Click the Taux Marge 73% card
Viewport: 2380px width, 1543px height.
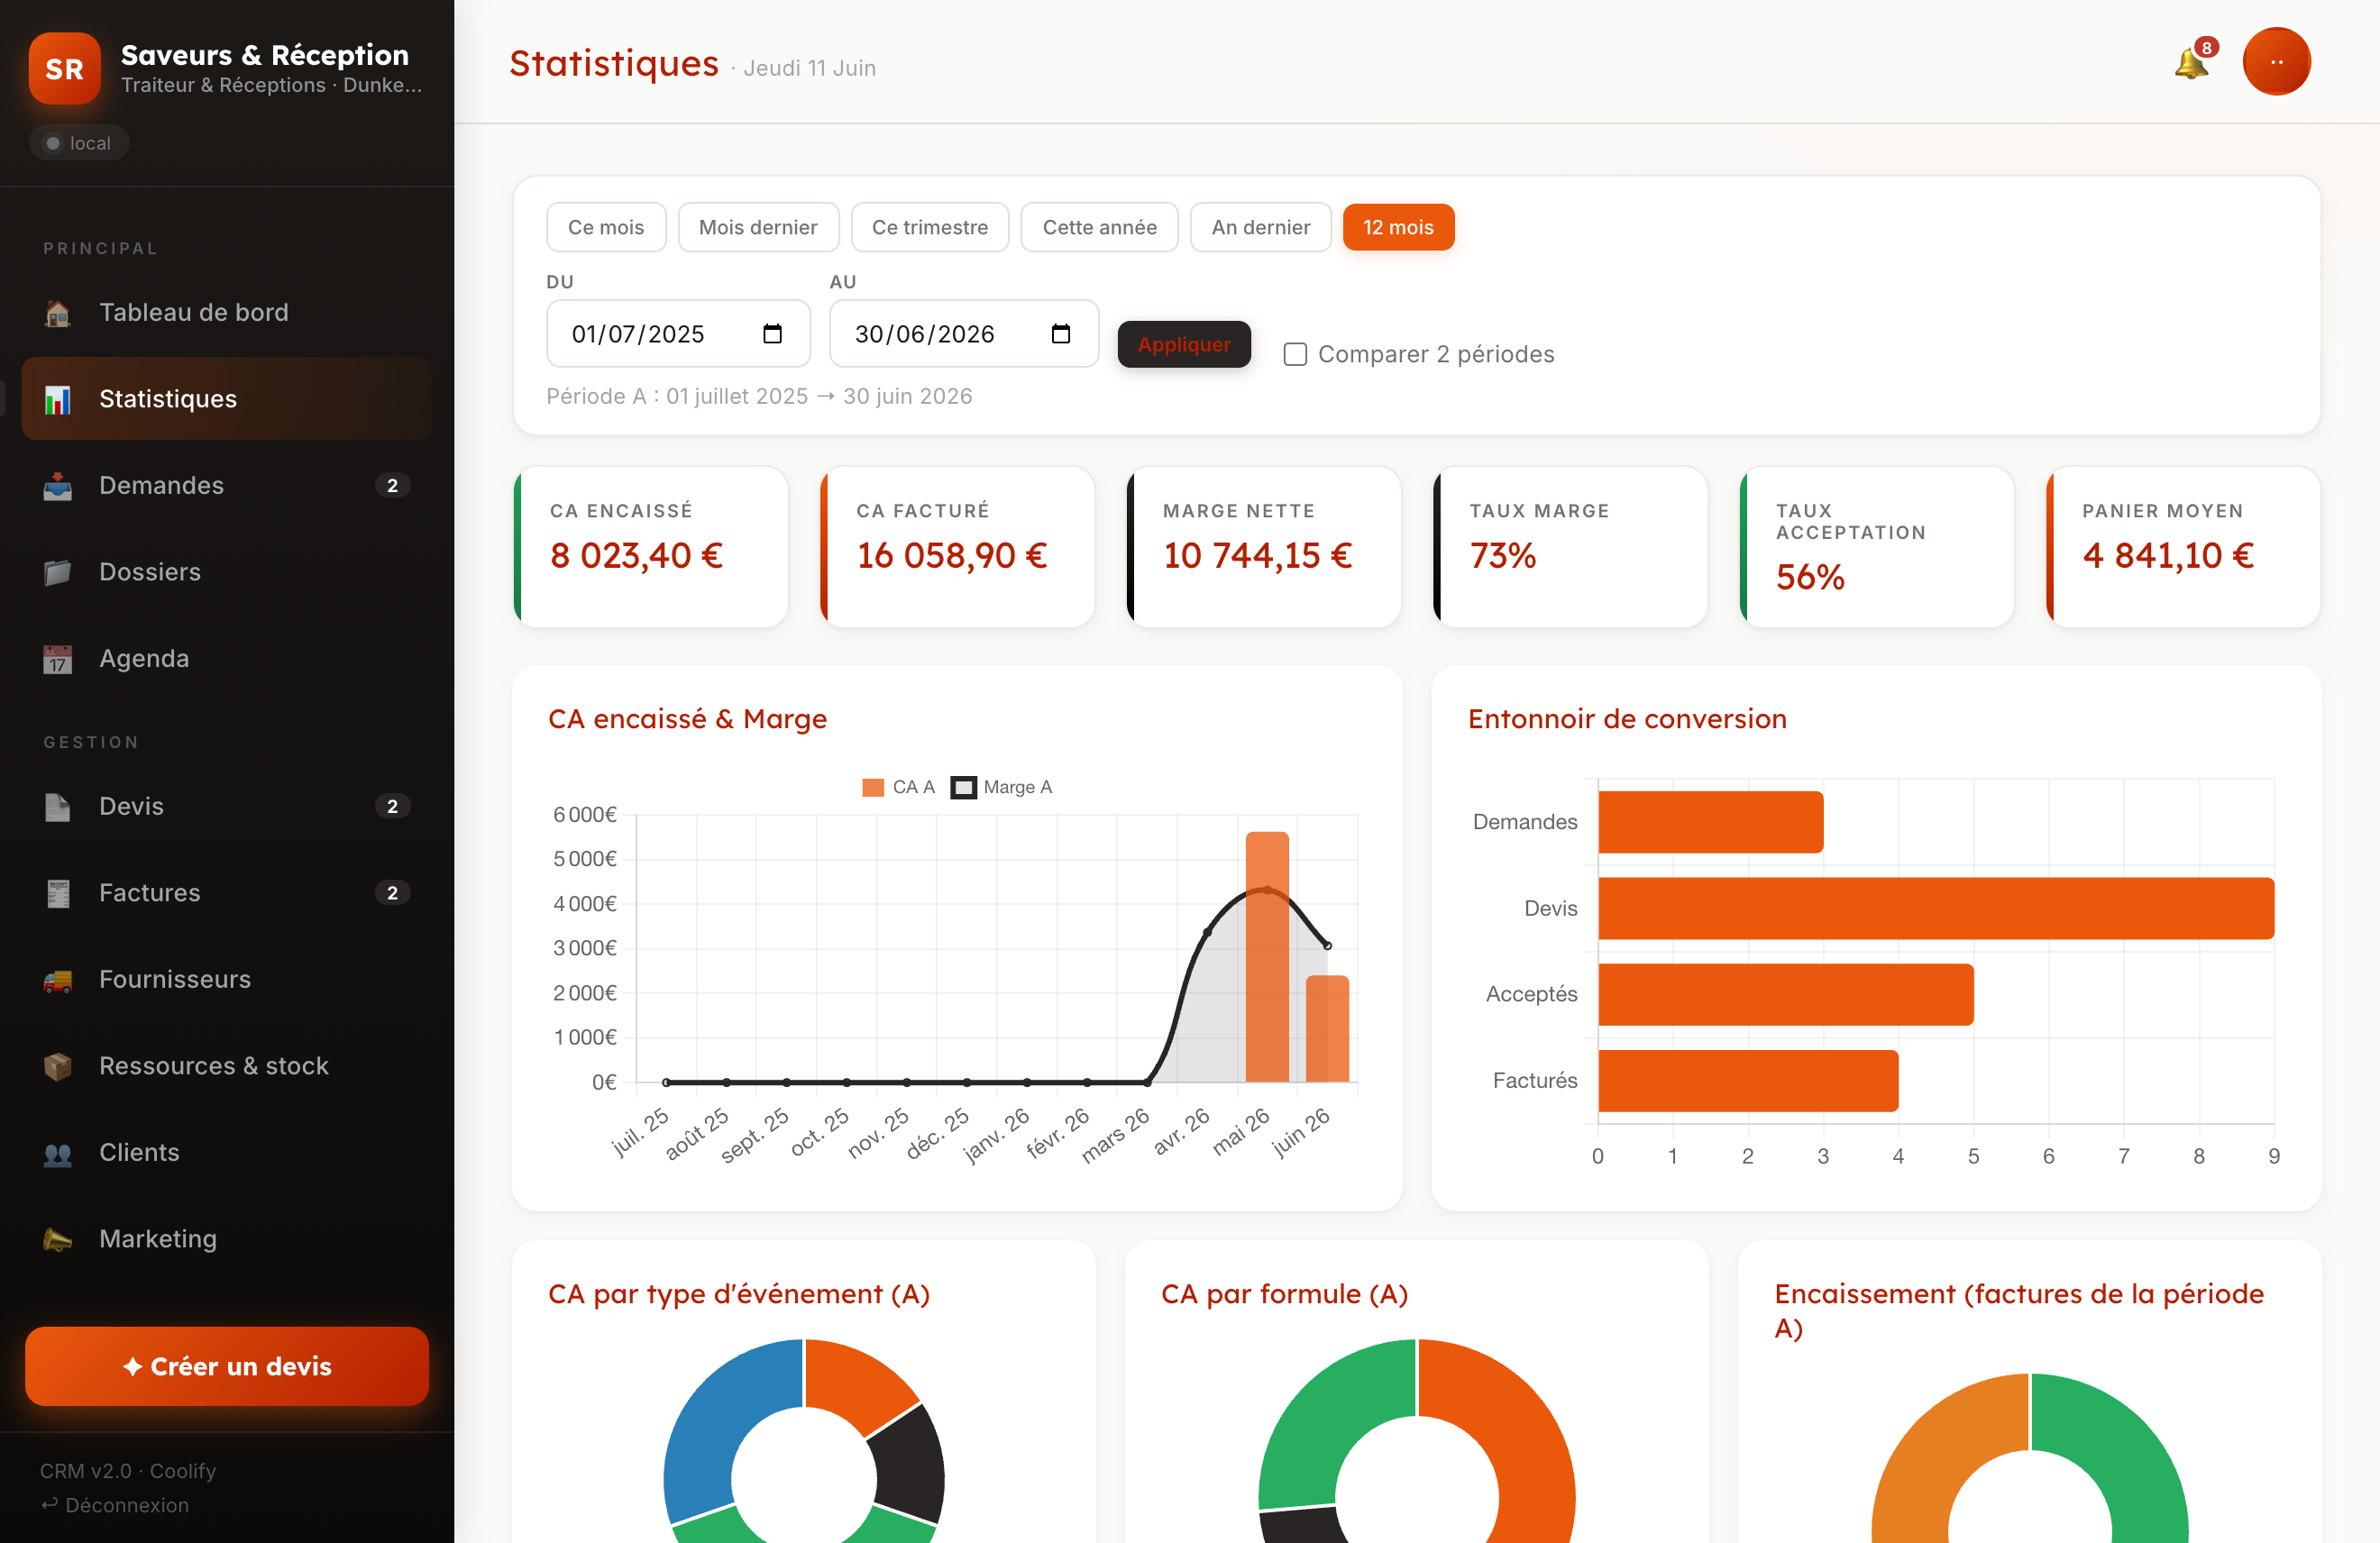click(1570, 547)
